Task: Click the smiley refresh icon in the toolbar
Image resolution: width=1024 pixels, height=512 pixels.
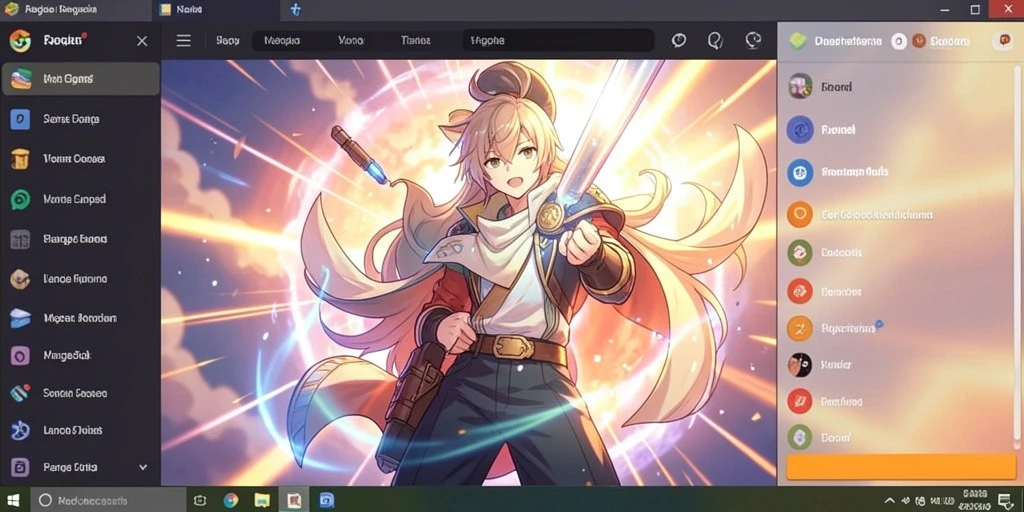Action: [x=753, y=40]
